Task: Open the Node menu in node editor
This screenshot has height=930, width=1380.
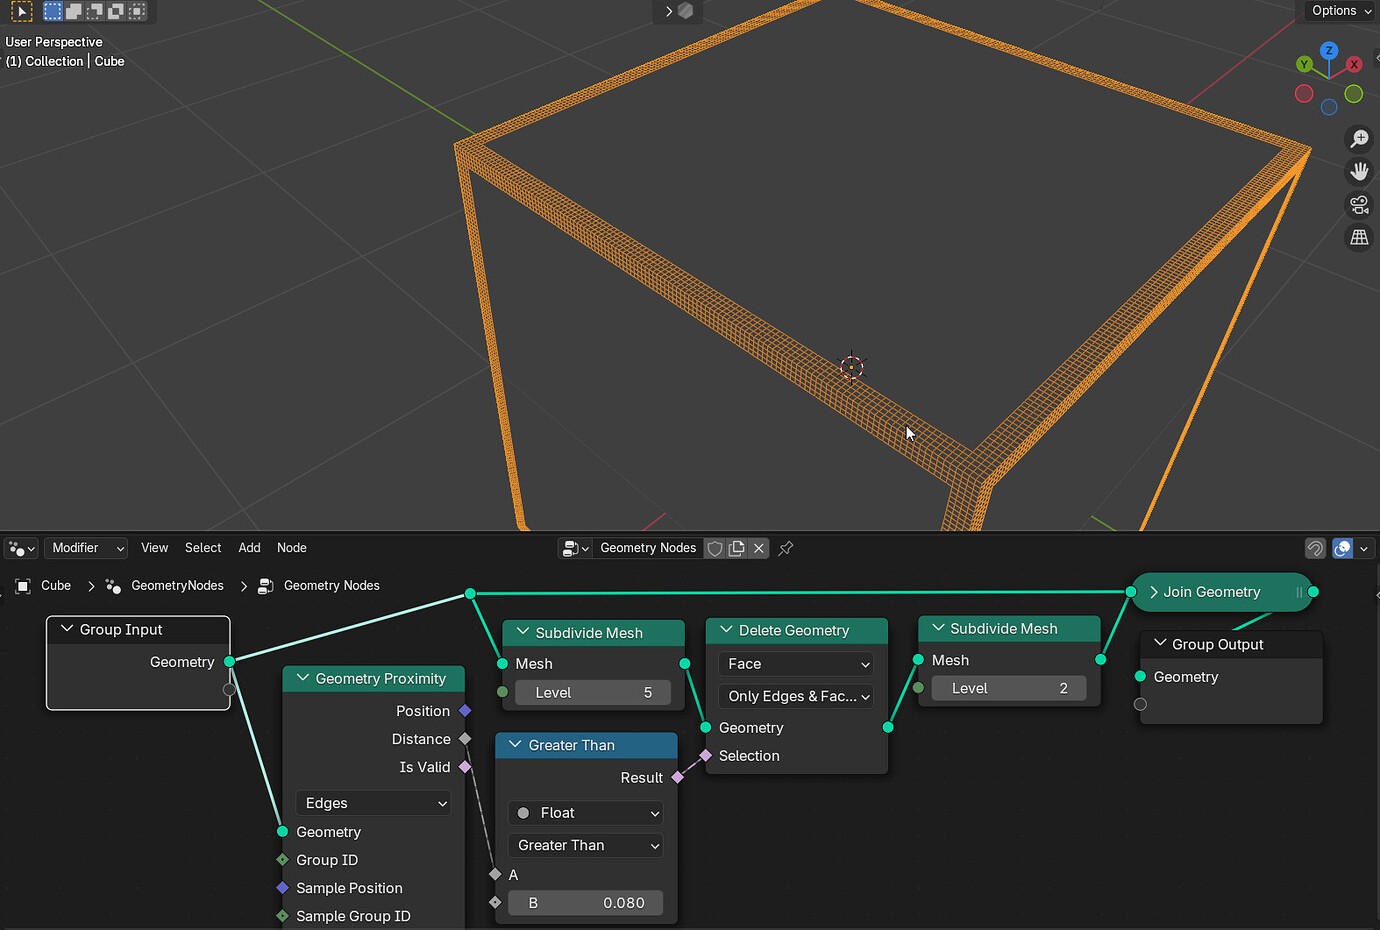Action: click(x=292, y=548)
